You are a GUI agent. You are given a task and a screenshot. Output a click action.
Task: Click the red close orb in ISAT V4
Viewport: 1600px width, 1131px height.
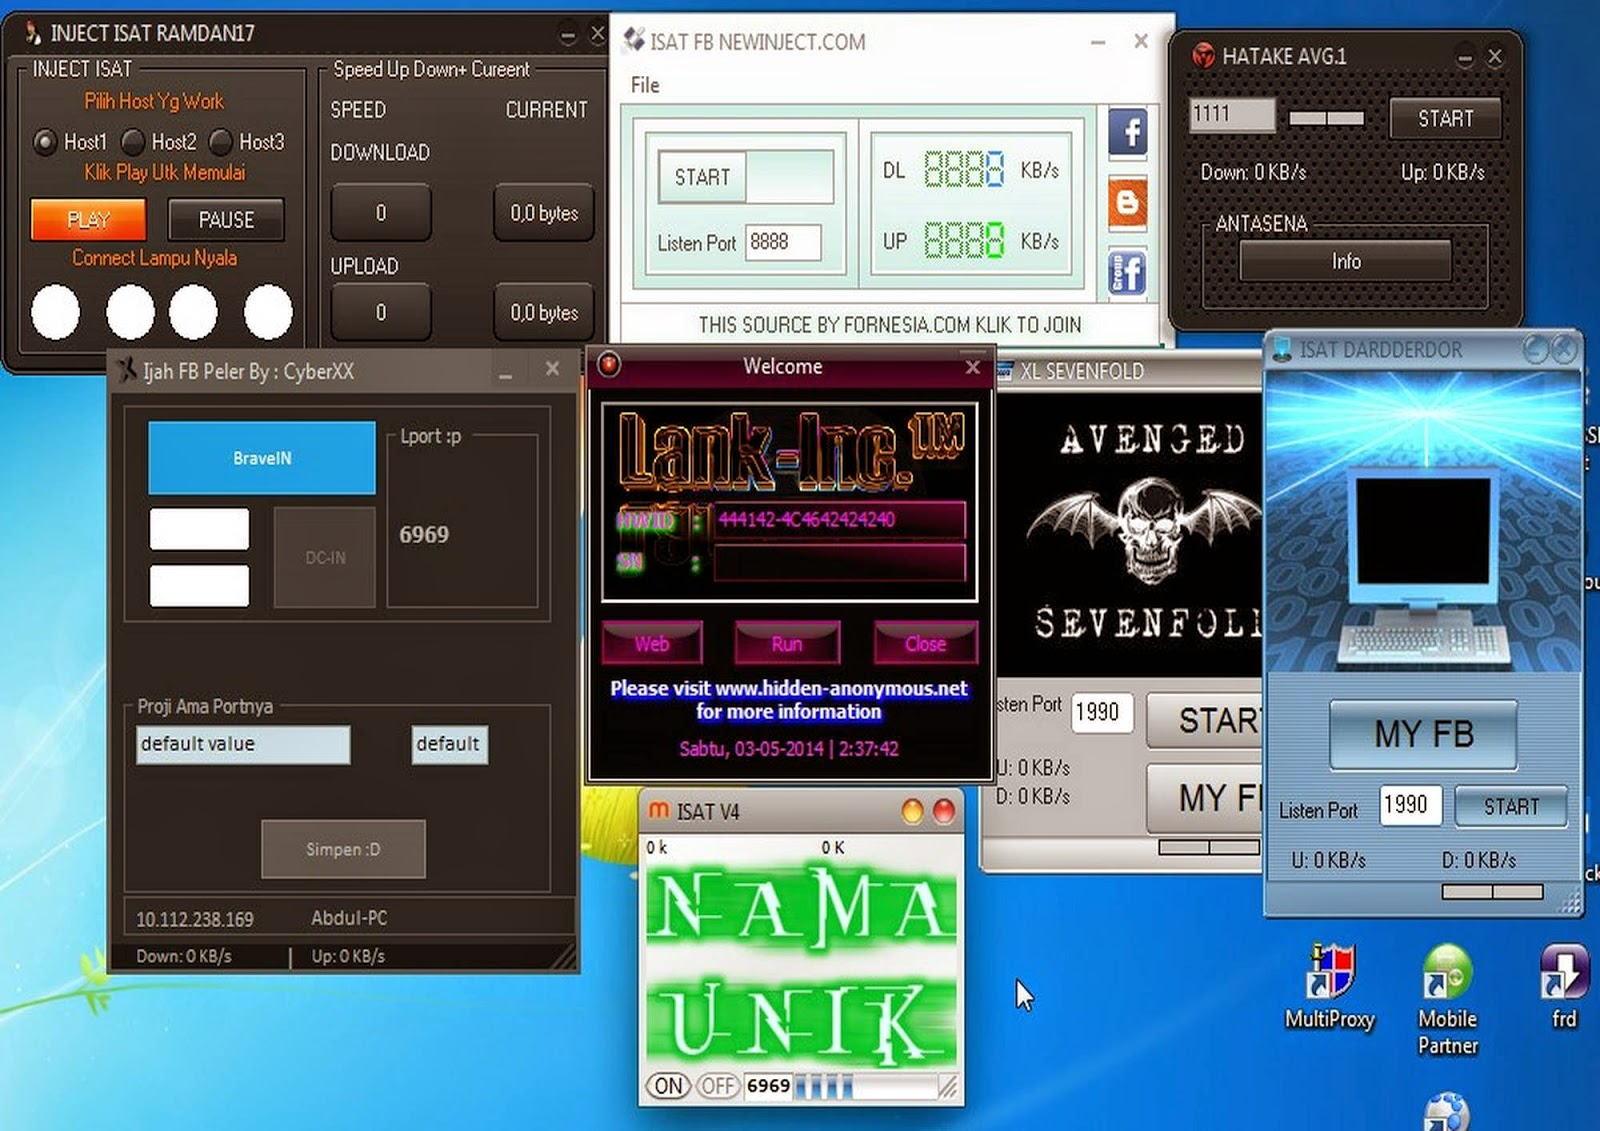click(943, 811)
